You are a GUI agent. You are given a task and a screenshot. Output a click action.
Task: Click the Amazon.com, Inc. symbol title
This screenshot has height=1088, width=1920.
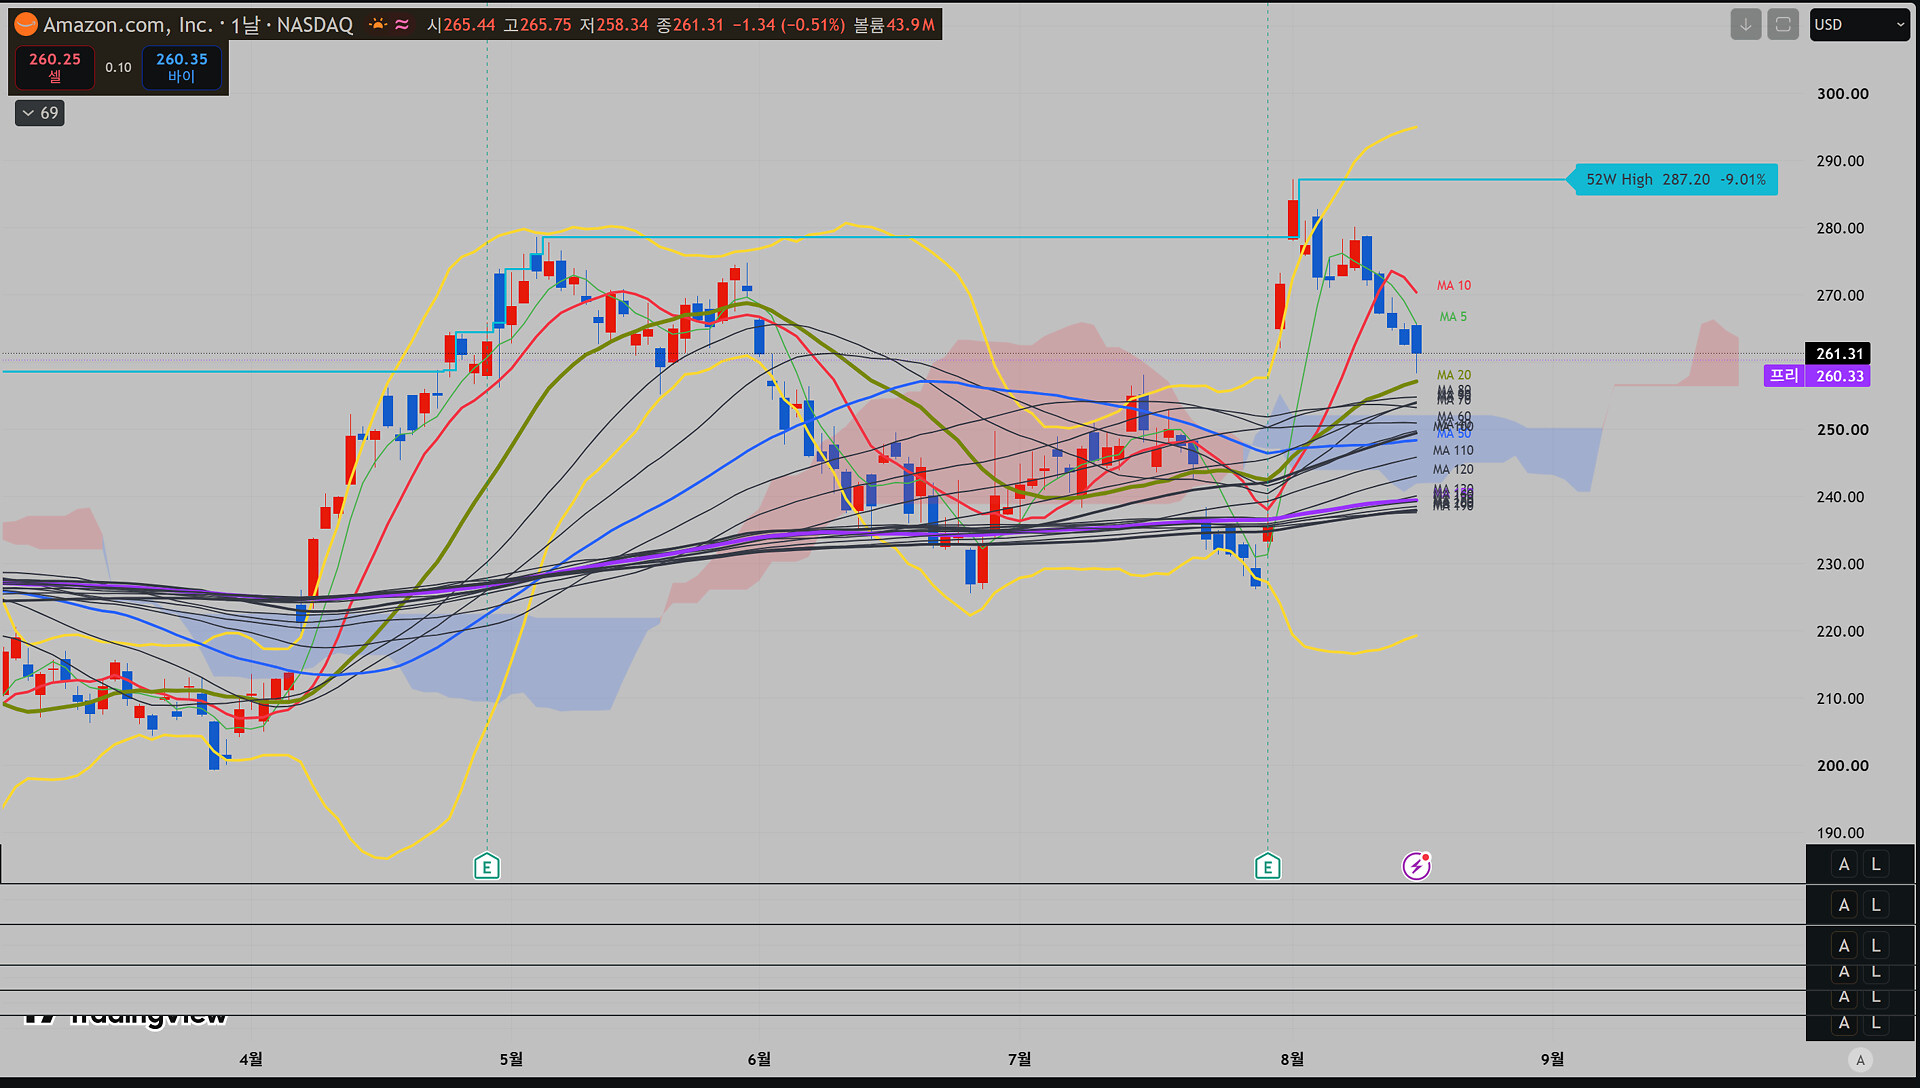click(128, 24)
